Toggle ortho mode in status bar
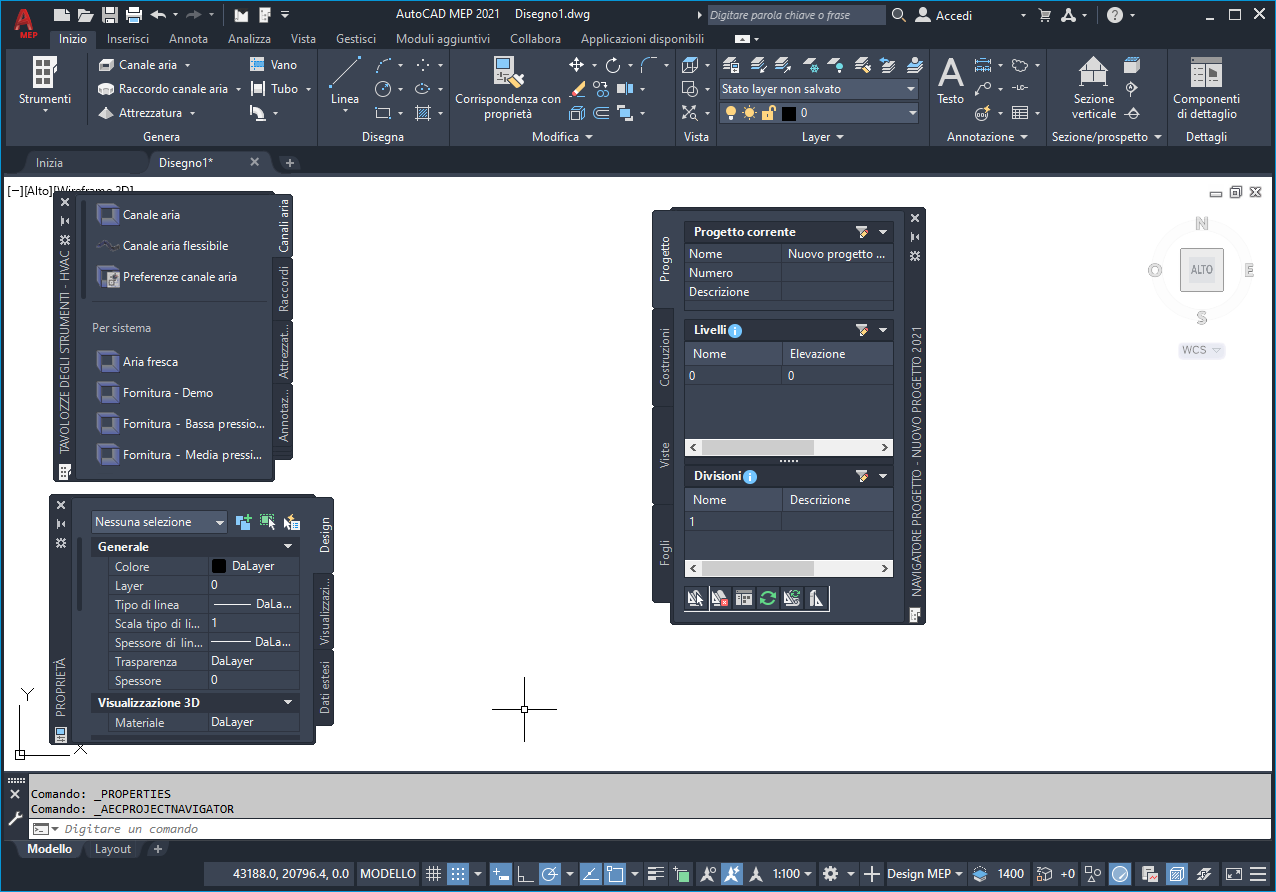The height and width of the screenshot is (892, 1276). [525, 874]
